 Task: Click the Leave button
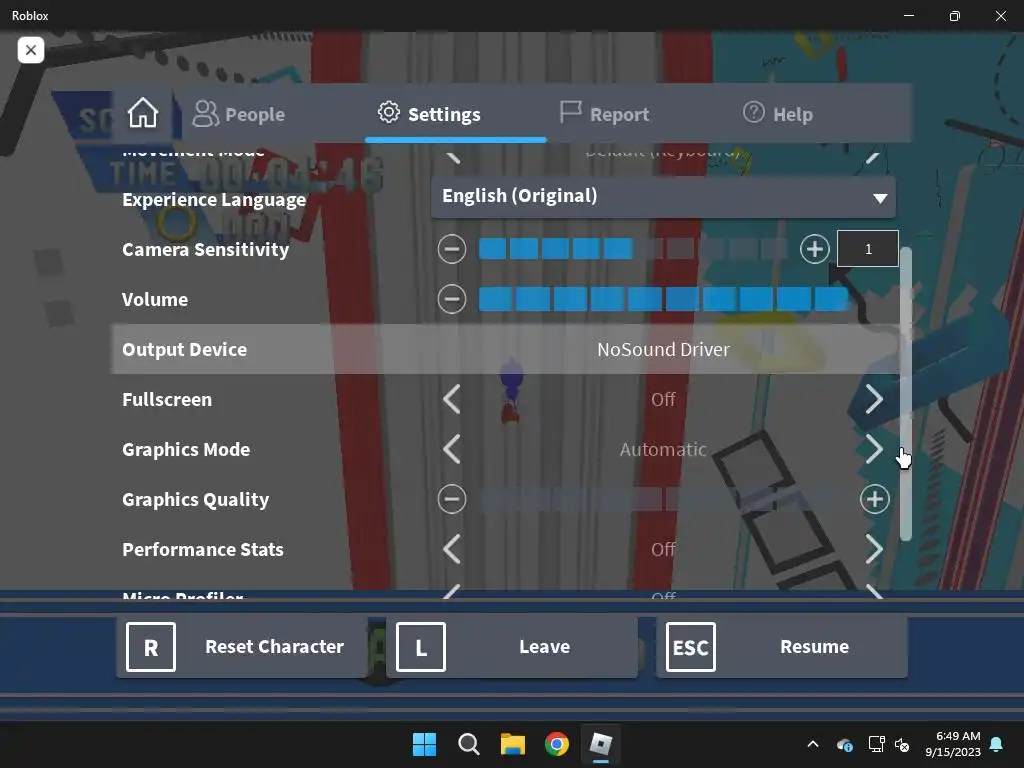(512, 647)
